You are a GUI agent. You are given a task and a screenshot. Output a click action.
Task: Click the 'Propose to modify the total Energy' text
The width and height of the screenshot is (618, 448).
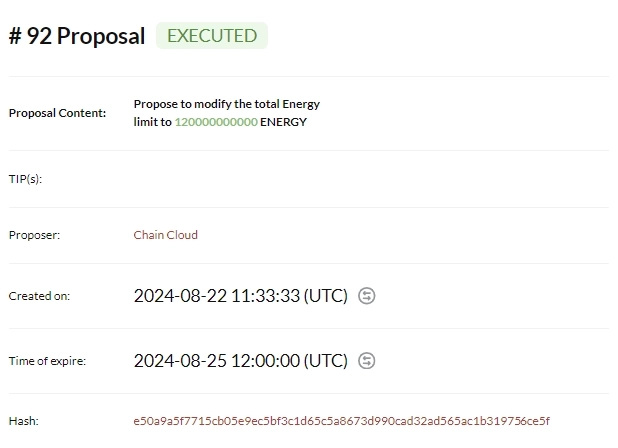pos(227,104)
